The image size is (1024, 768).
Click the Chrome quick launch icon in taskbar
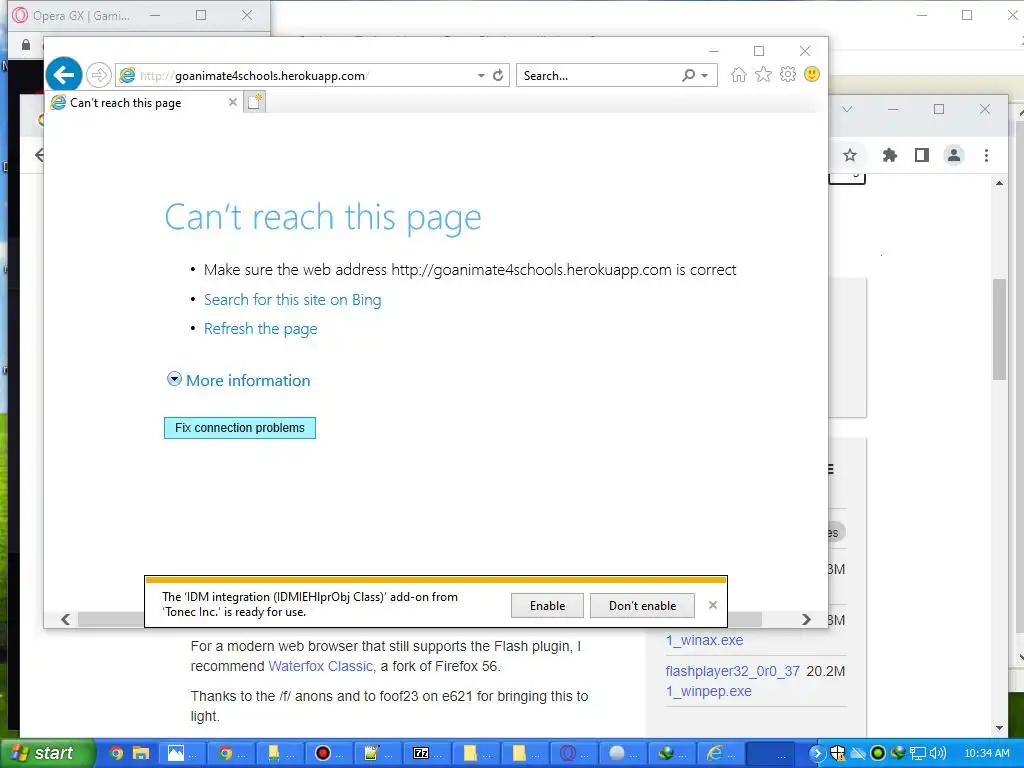point(116,753)
